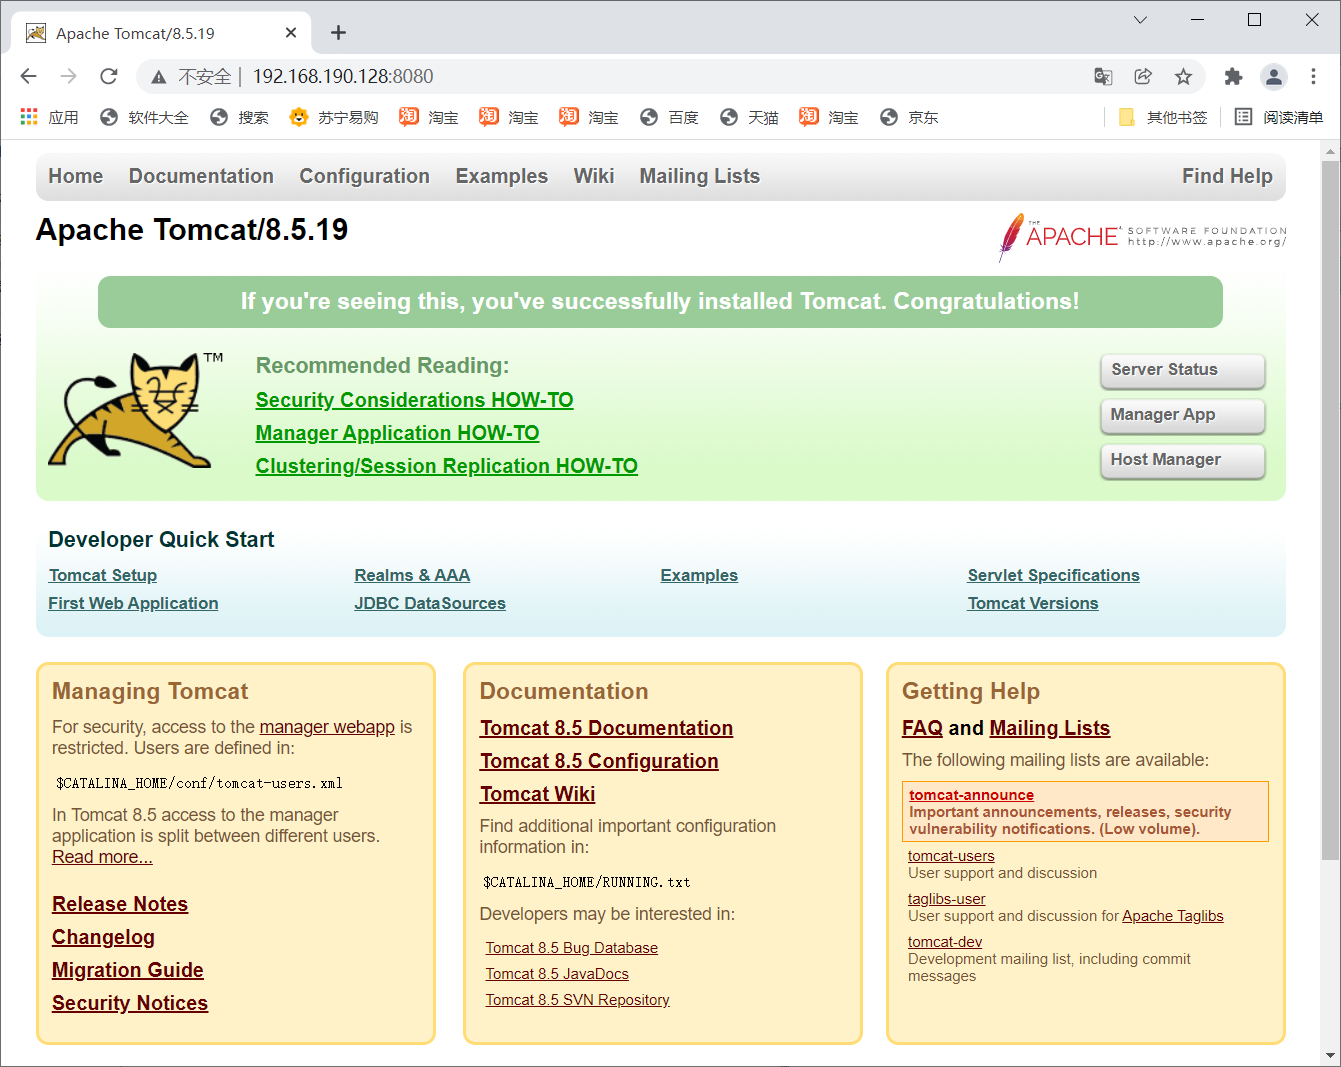
Task: Open the Security Notices link
Action: pos(130,1003)
